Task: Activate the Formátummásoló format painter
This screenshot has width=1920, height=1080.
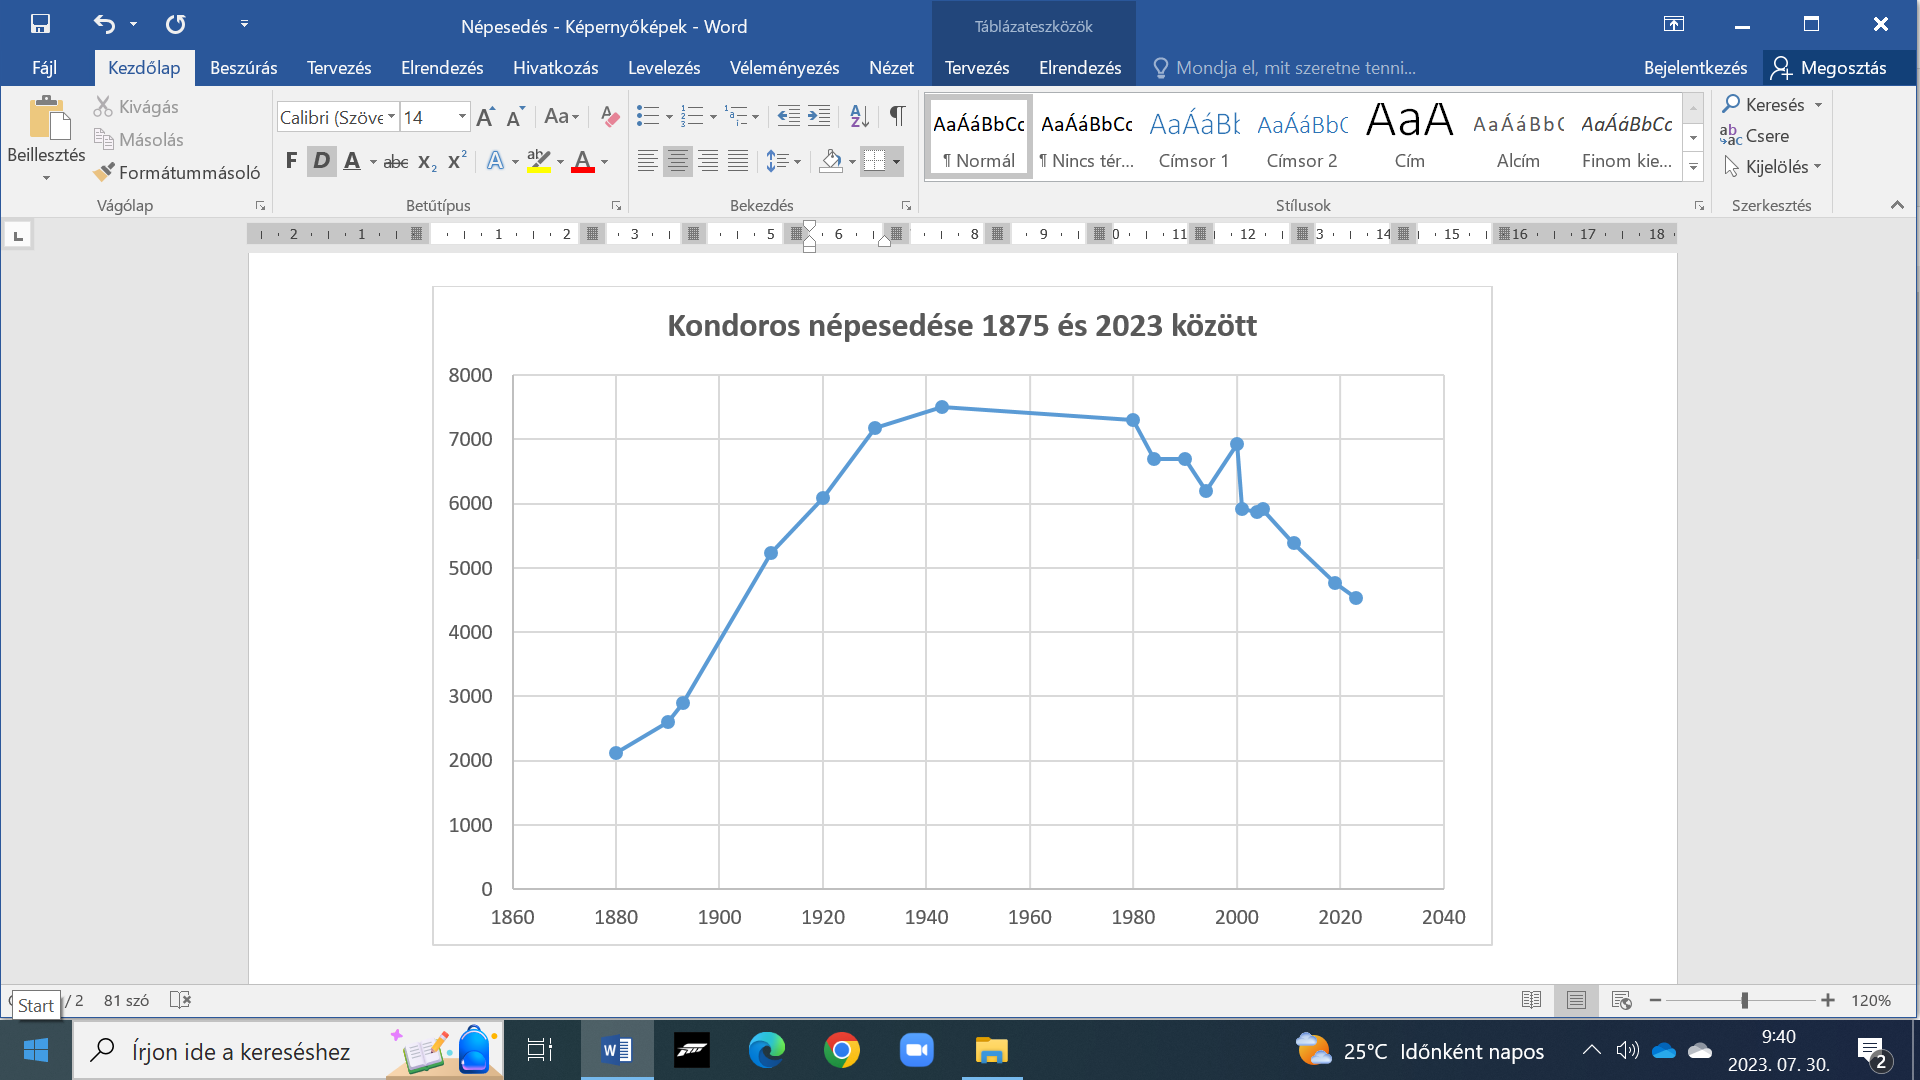Action: point(177,173)
